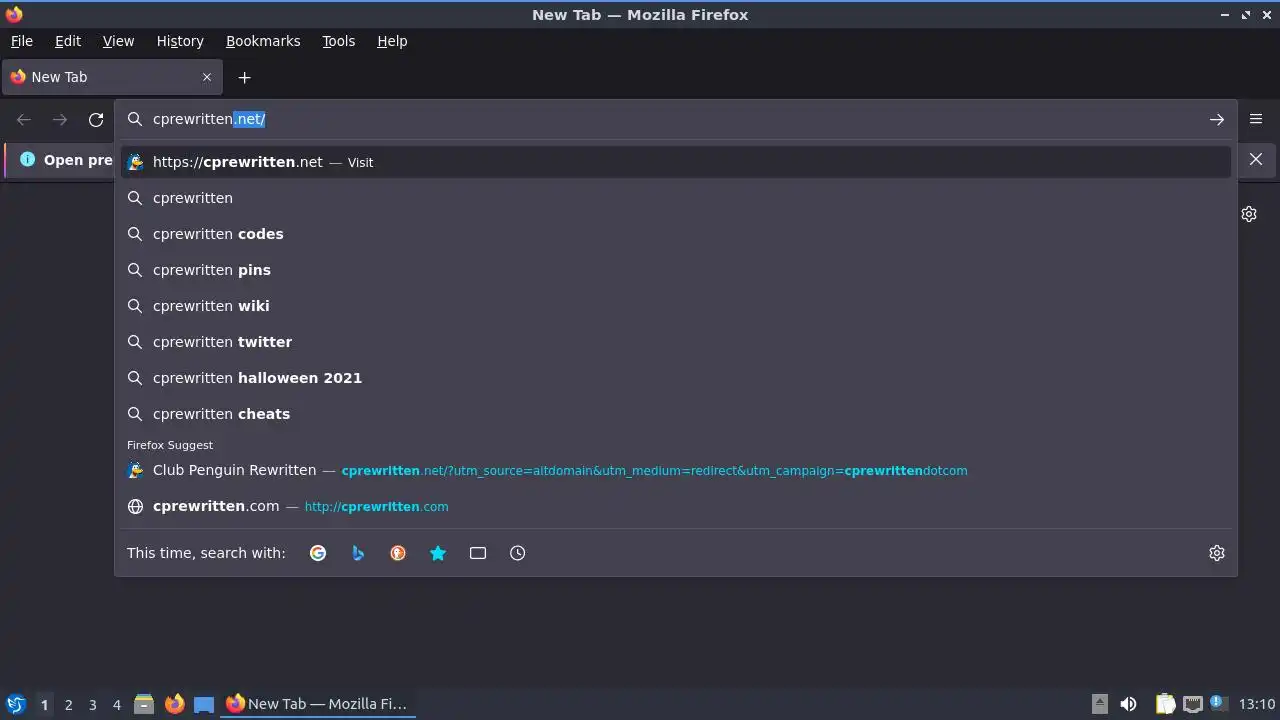Close the New Tab tab
1280x720 pixels.
click(x=207, y=77)
